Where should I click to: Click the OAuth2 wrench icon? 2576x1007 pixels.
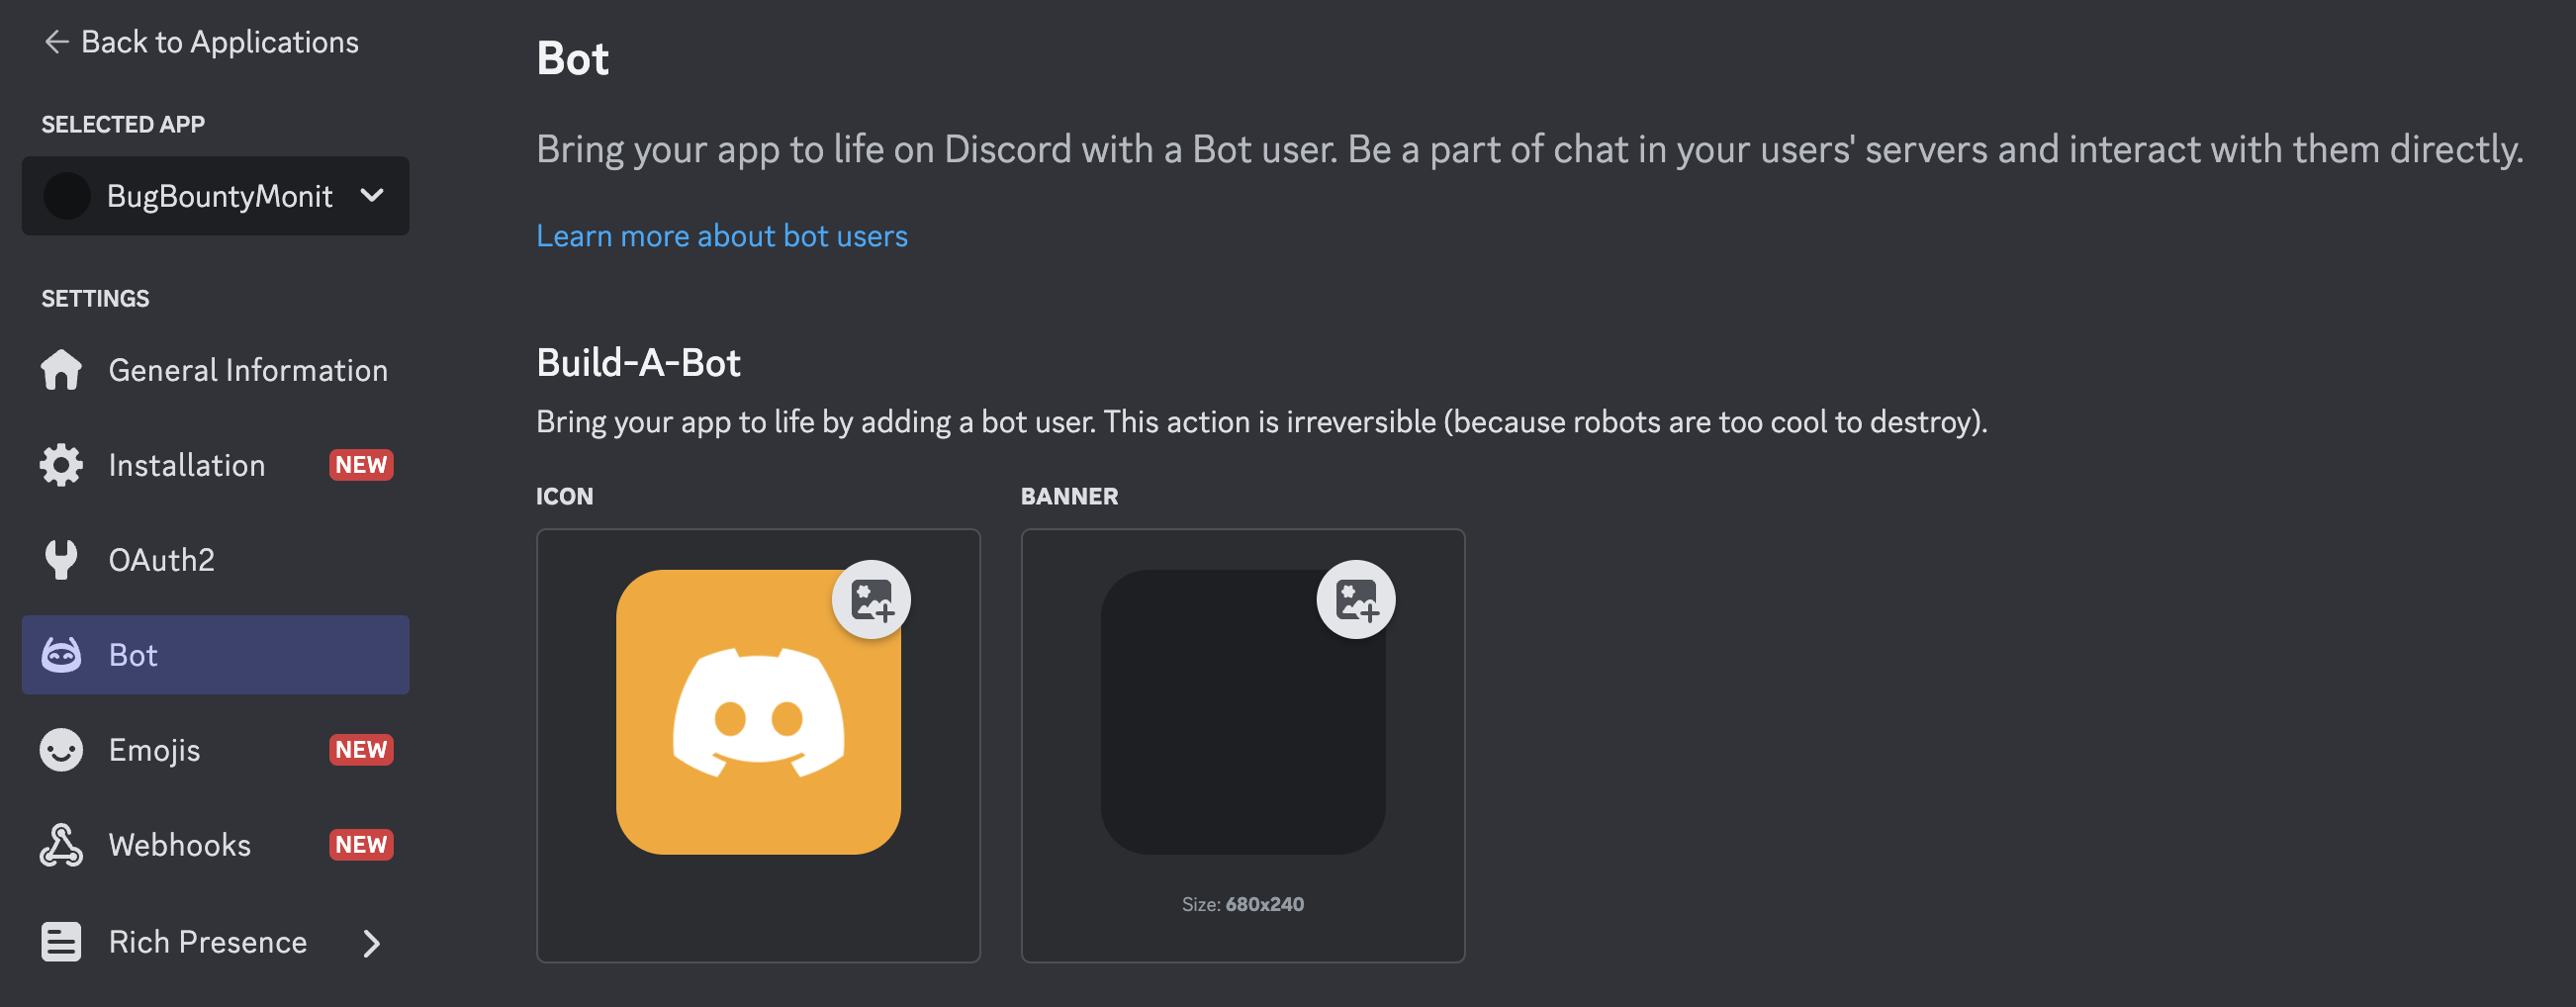(61, 560)
